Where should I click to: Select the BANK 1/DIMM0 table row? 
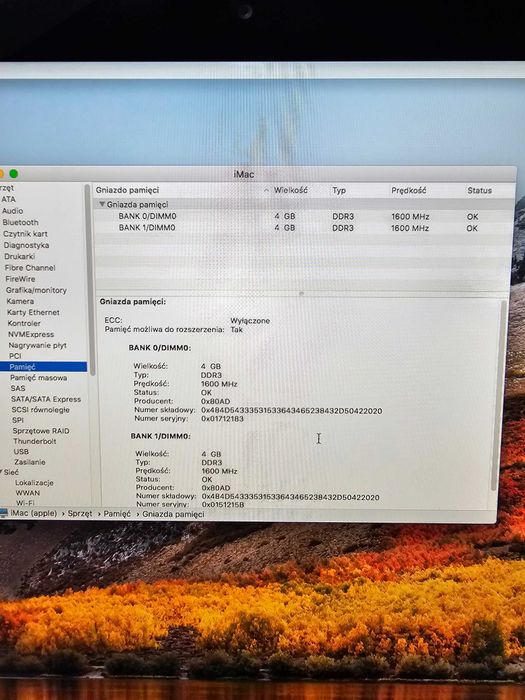point(304,228)
